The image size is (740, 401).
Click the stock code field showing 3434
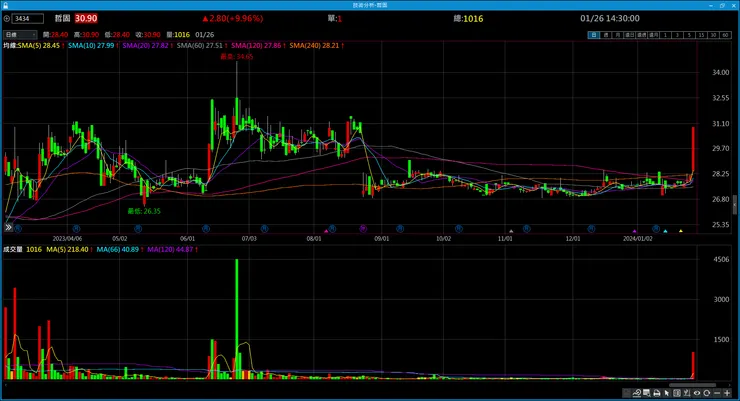click(28, 18)
